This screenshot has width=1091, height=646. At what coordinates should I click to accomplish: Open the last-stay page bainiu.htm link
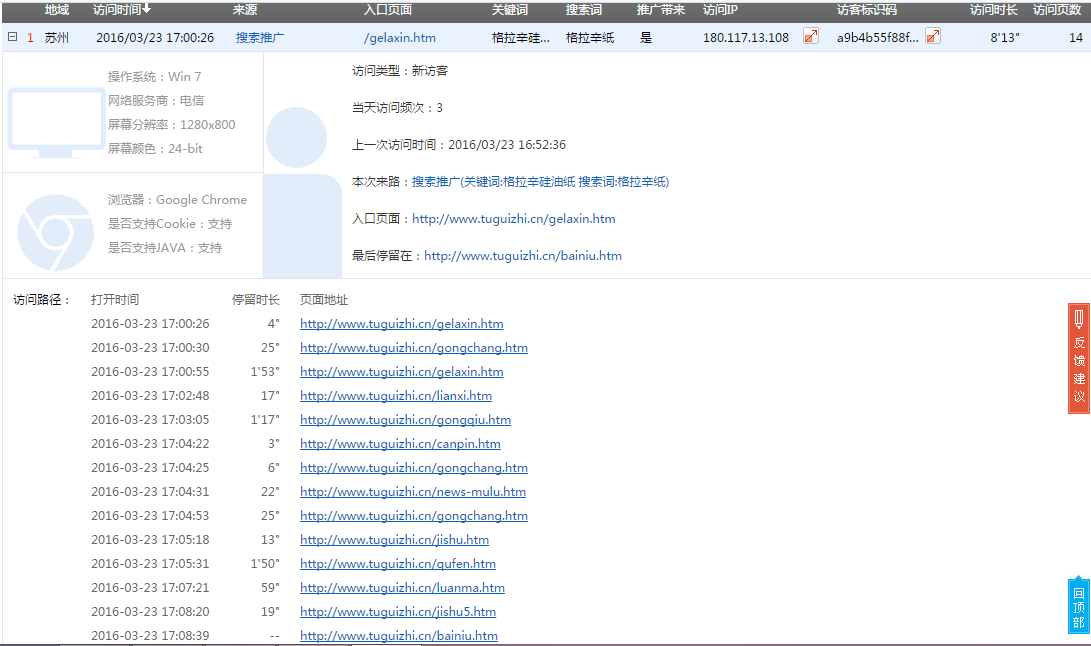click(523, 255)
